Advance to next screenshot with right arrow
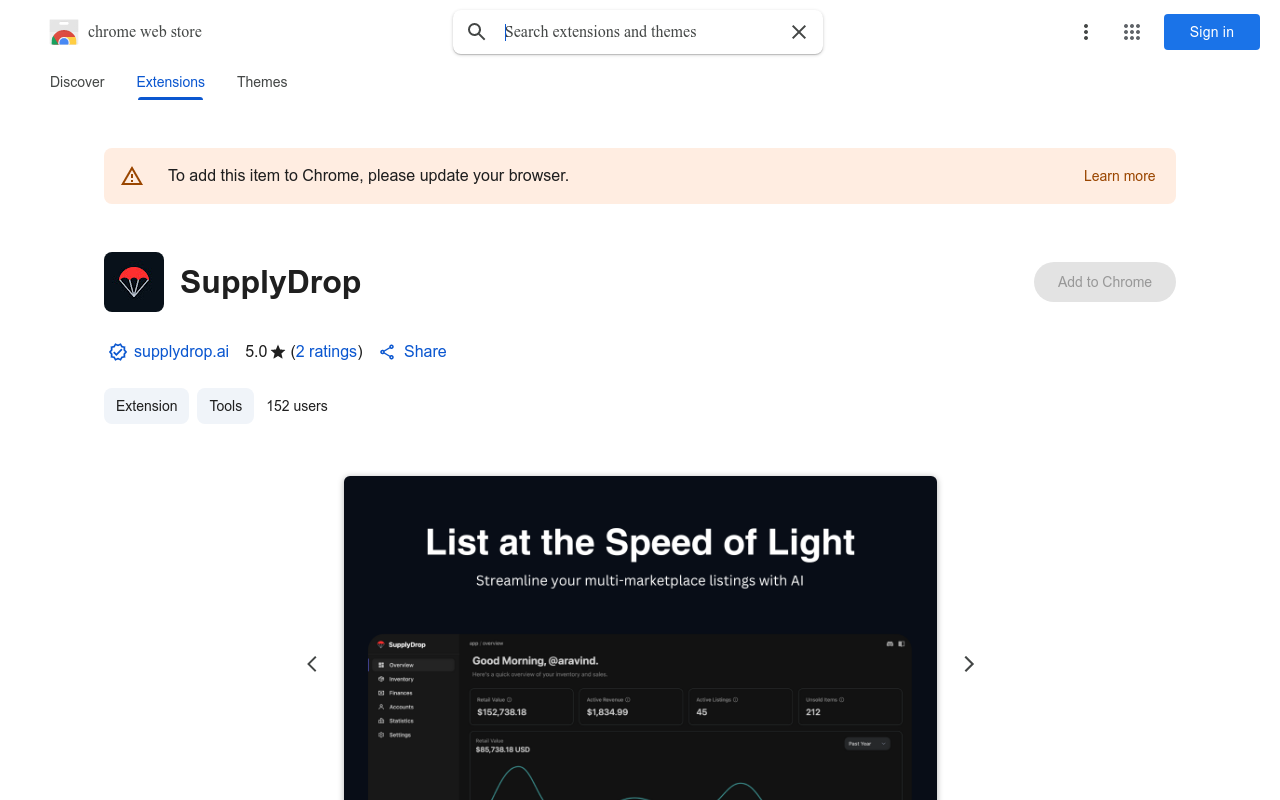The width and height of the screenshot is (1280, 800). tap(968, 664)
